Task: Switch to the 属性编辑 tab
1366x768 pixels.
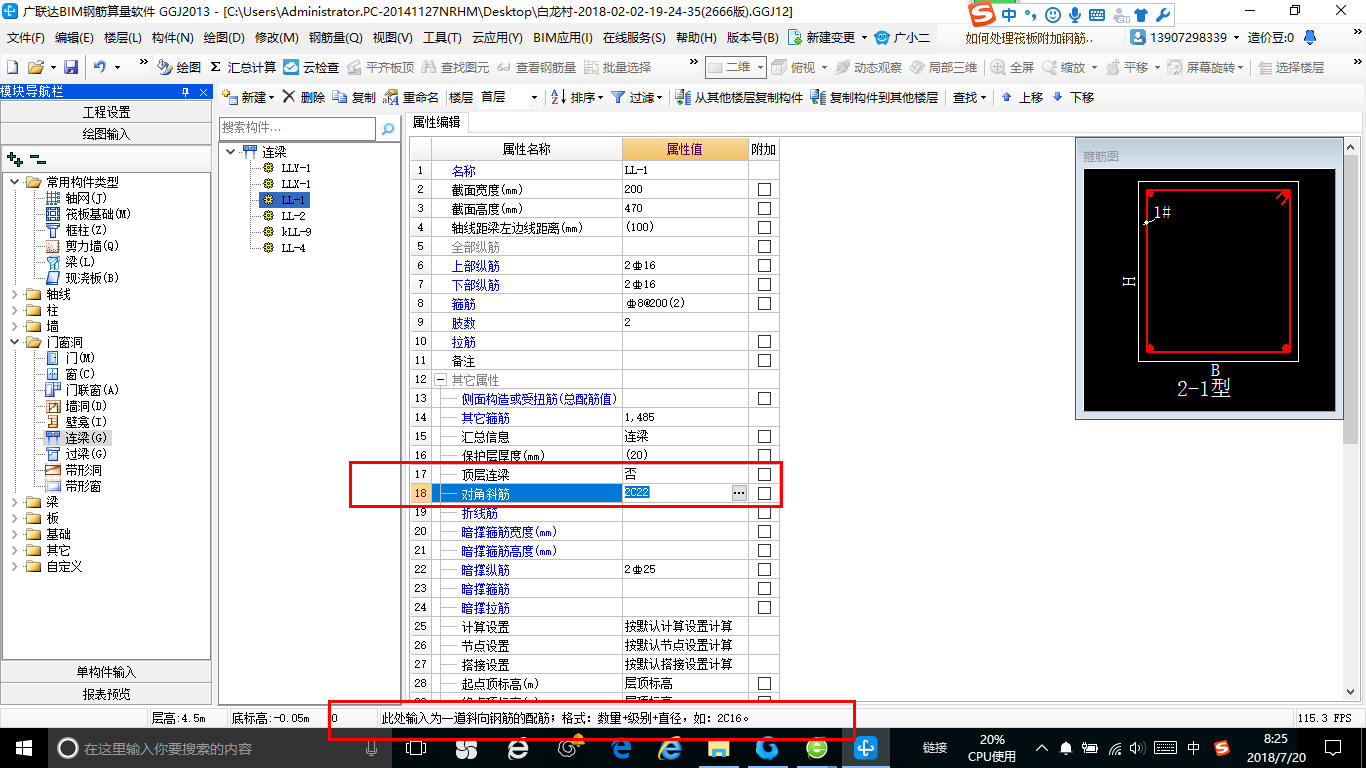Action: pos(437,122)
